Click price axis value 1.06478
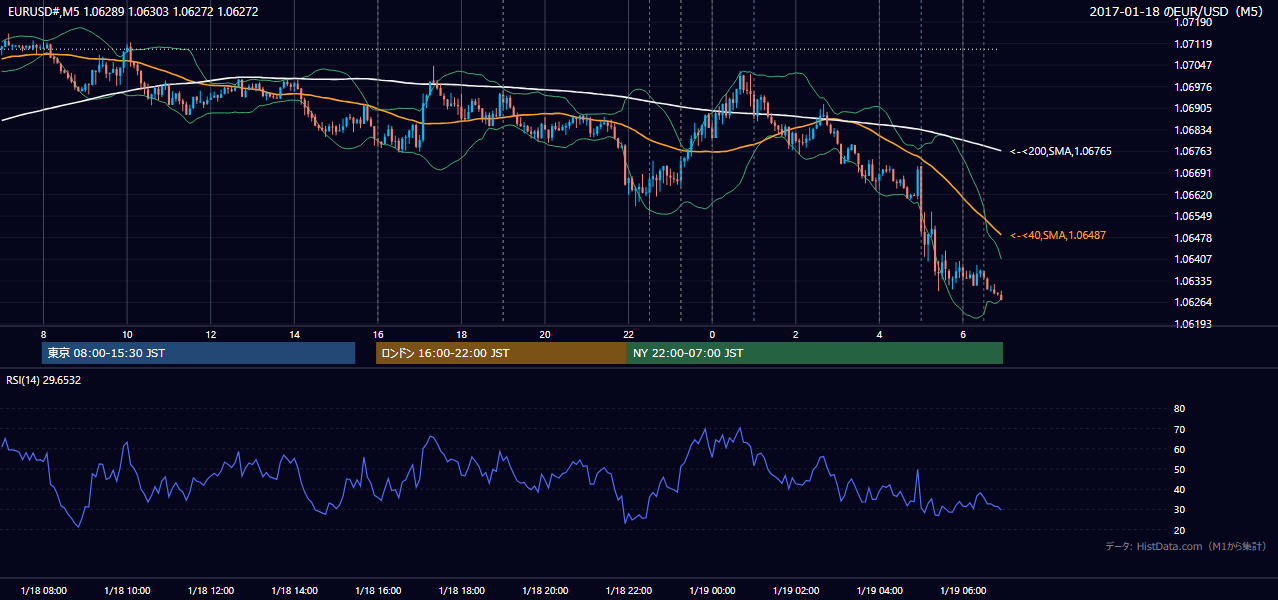Image resolution: width=1278 pixels, height=600 pixels. (x=1194, y=238)
